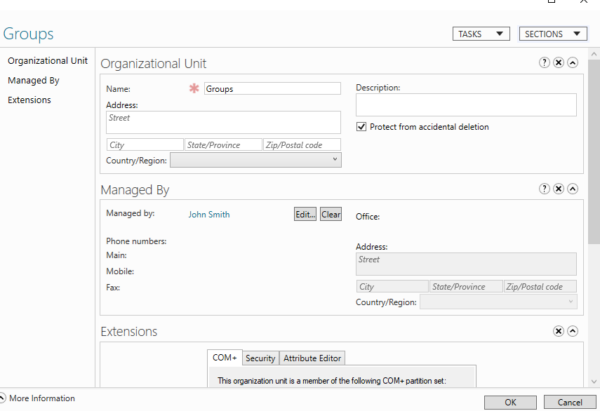This screenshot has height=411, width=600.
Task: Click the help icon in Managed By section
Action: tap(545, 188)
